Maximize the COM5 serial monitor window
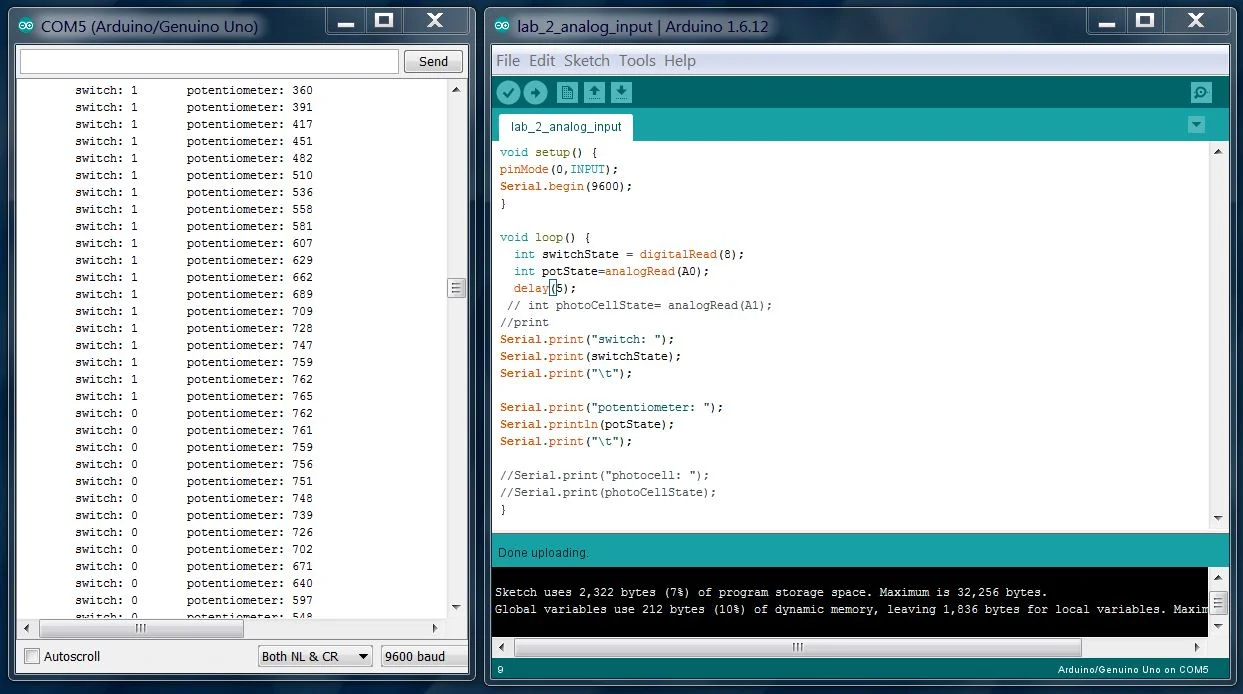 (x=384, y=20)
